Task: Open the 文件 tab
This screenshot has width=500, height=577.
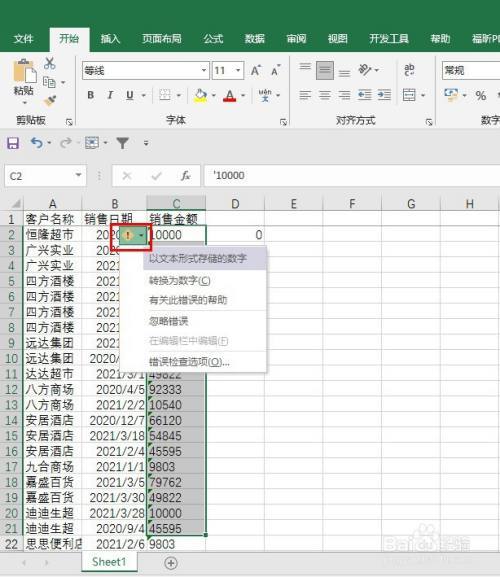Action: click(23, 39)
